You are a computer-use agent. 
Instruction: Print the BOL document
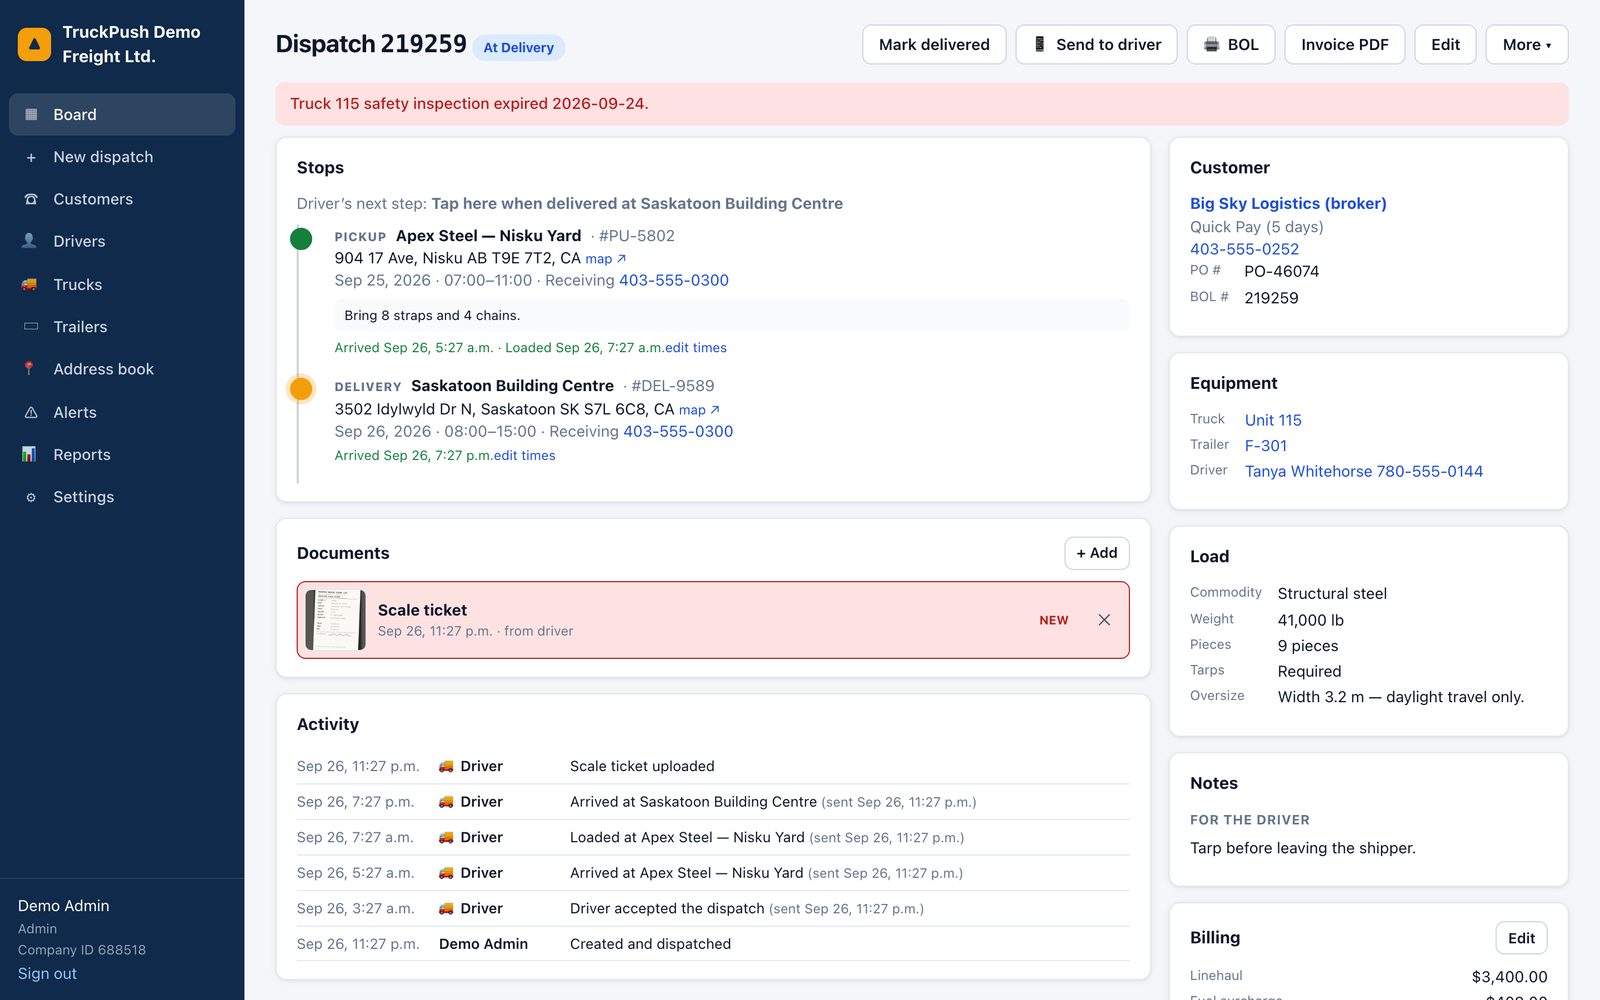pyautogui.click(x=1230, y=45)
